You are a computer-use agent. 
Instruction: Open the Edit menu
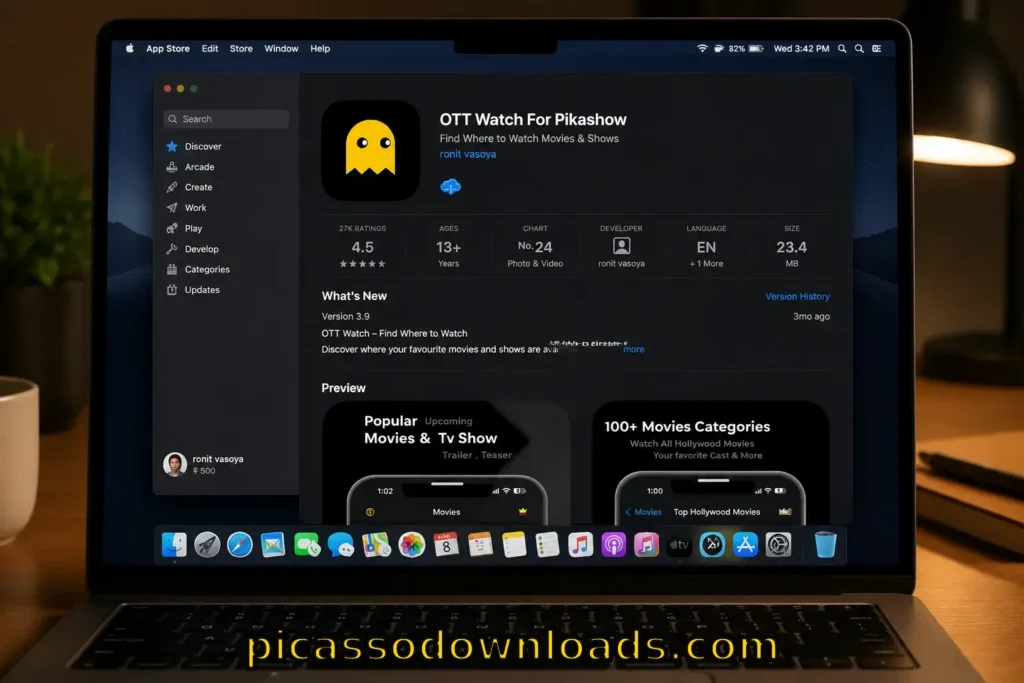pos(210,48)
